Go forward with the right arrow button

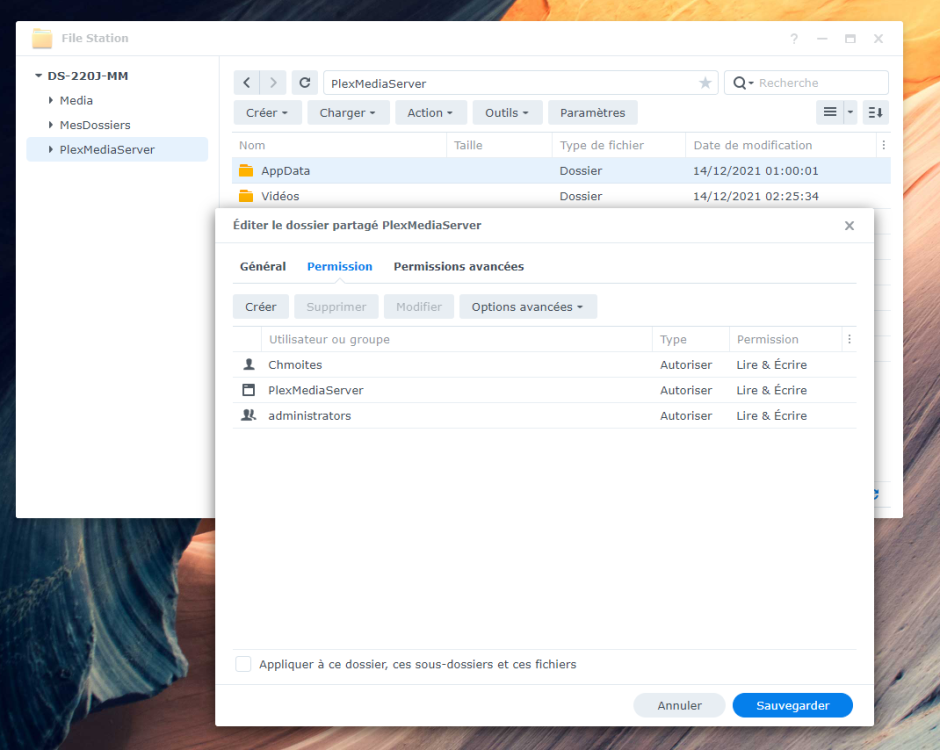[x=273, y=83]
